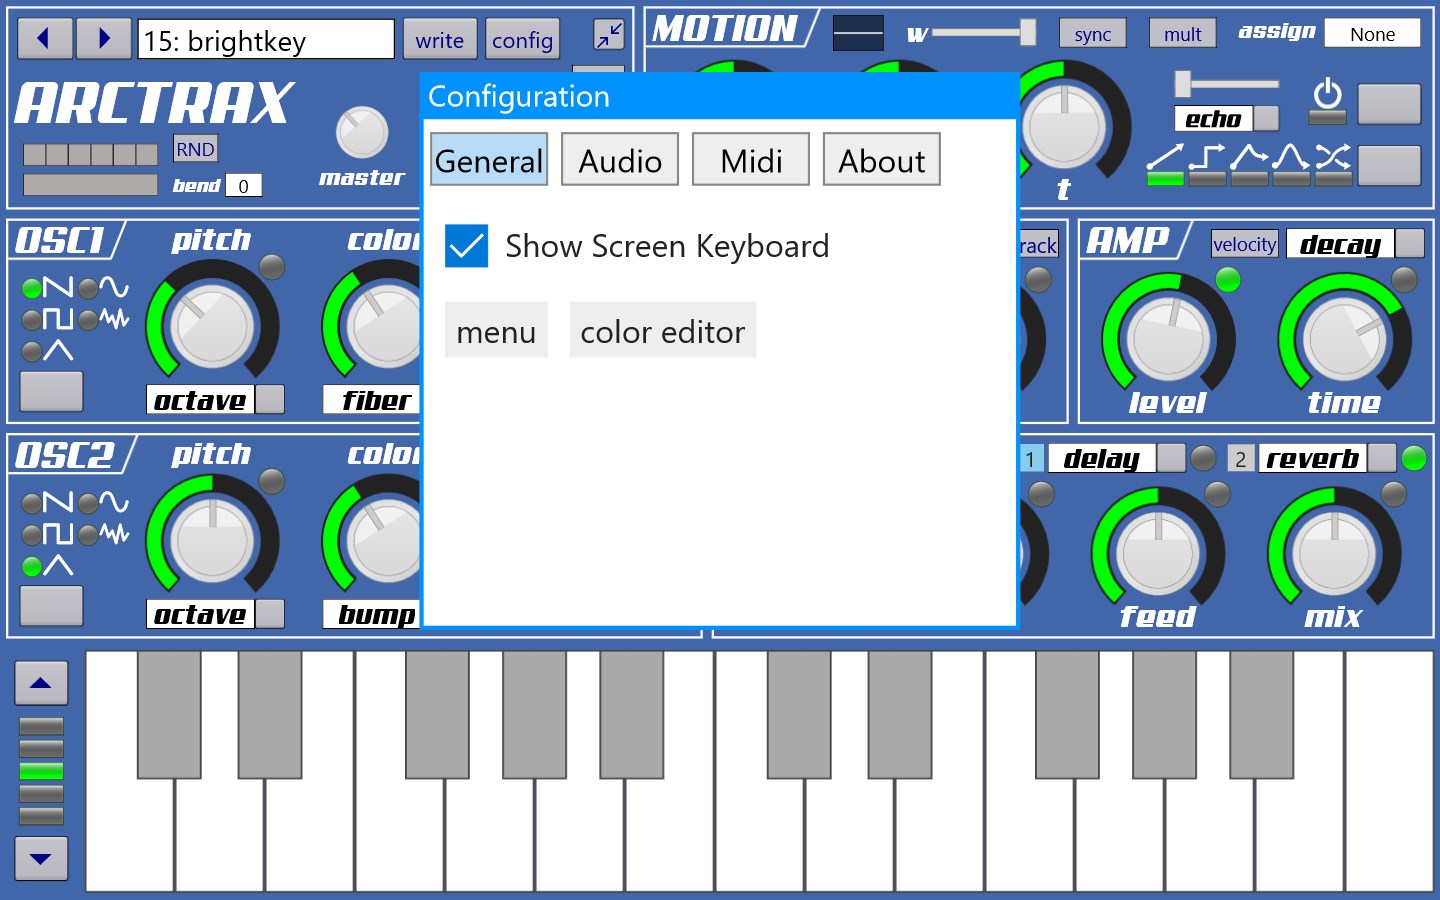Go to the next preset arrow
The height and width of the screenshot is (900, 1440).
tap(103, 39)
